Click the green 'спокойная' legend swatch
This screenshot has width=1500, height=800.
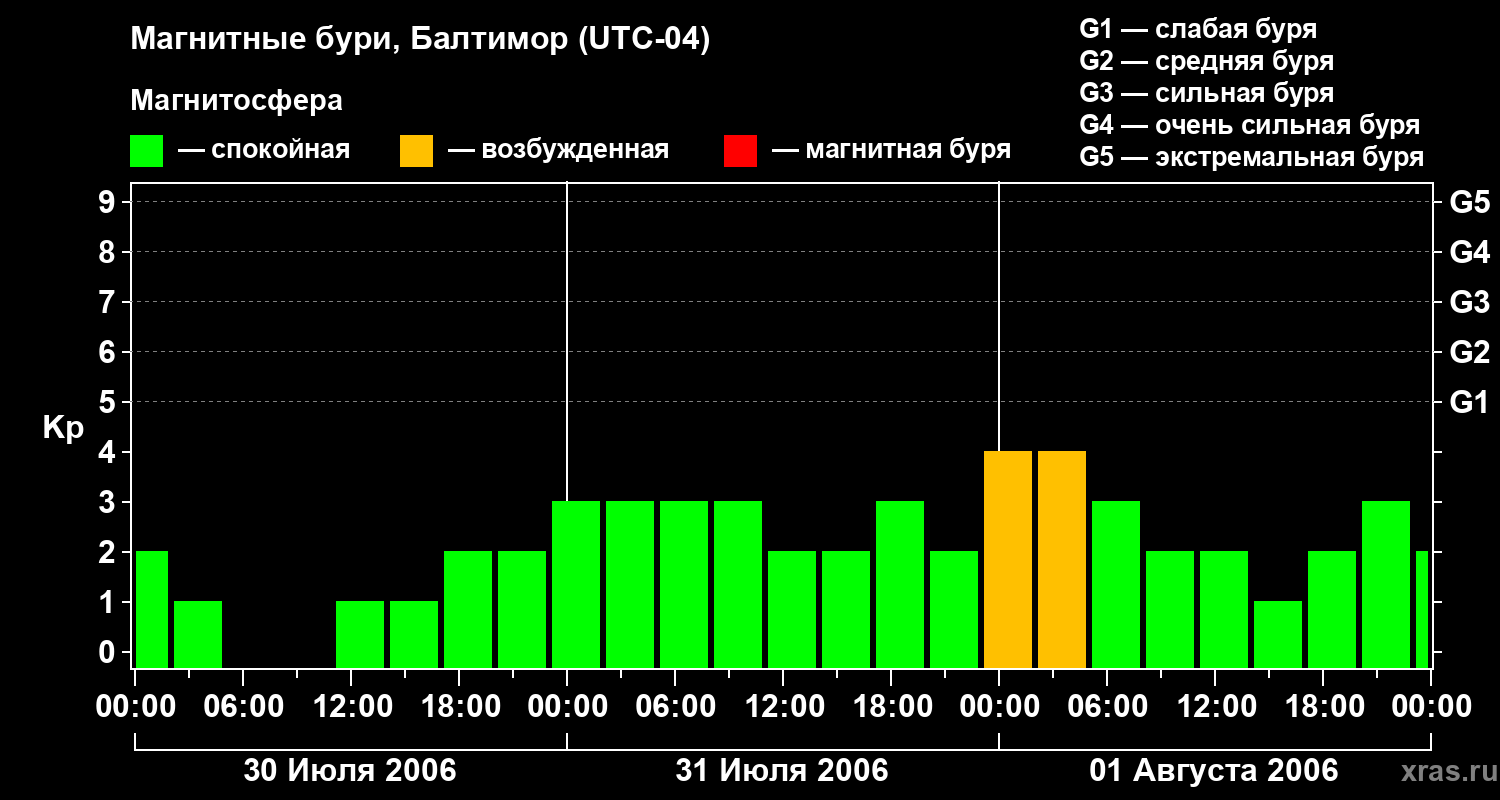(x=147, y=151)
